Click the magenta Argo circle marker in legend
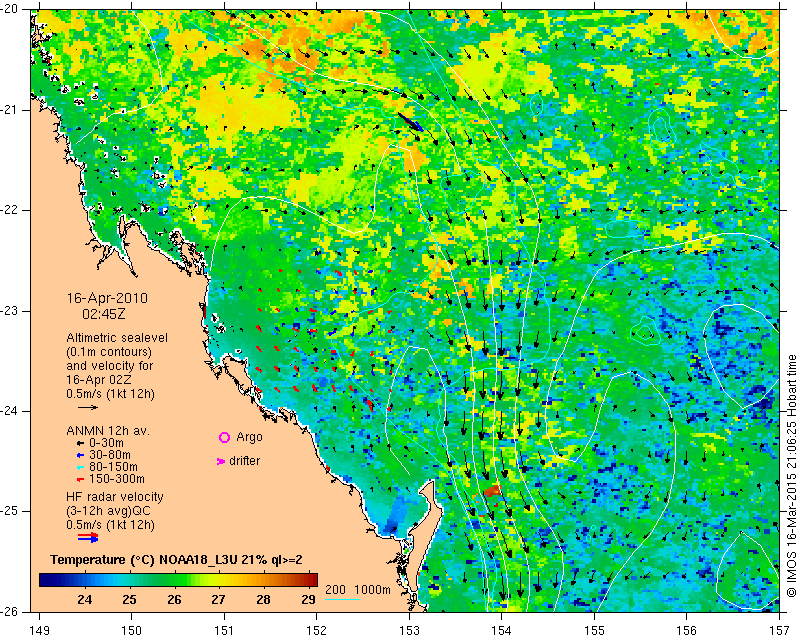This screenshot has width=800, height=640. [224, 437]
